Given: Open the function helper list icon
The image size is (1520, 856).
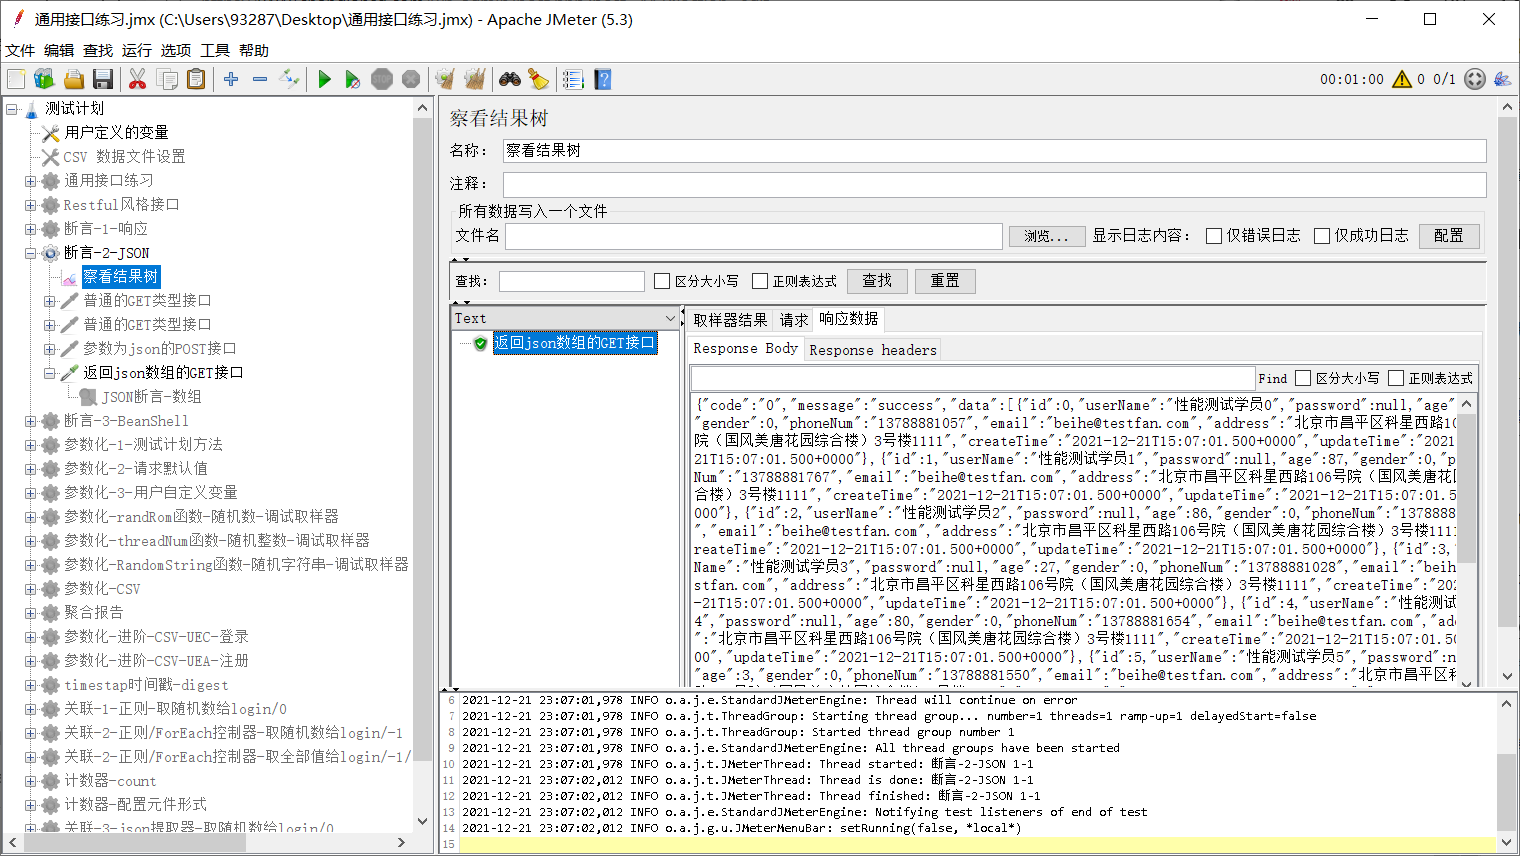Looking at the screenshot, I should point(573,79).
